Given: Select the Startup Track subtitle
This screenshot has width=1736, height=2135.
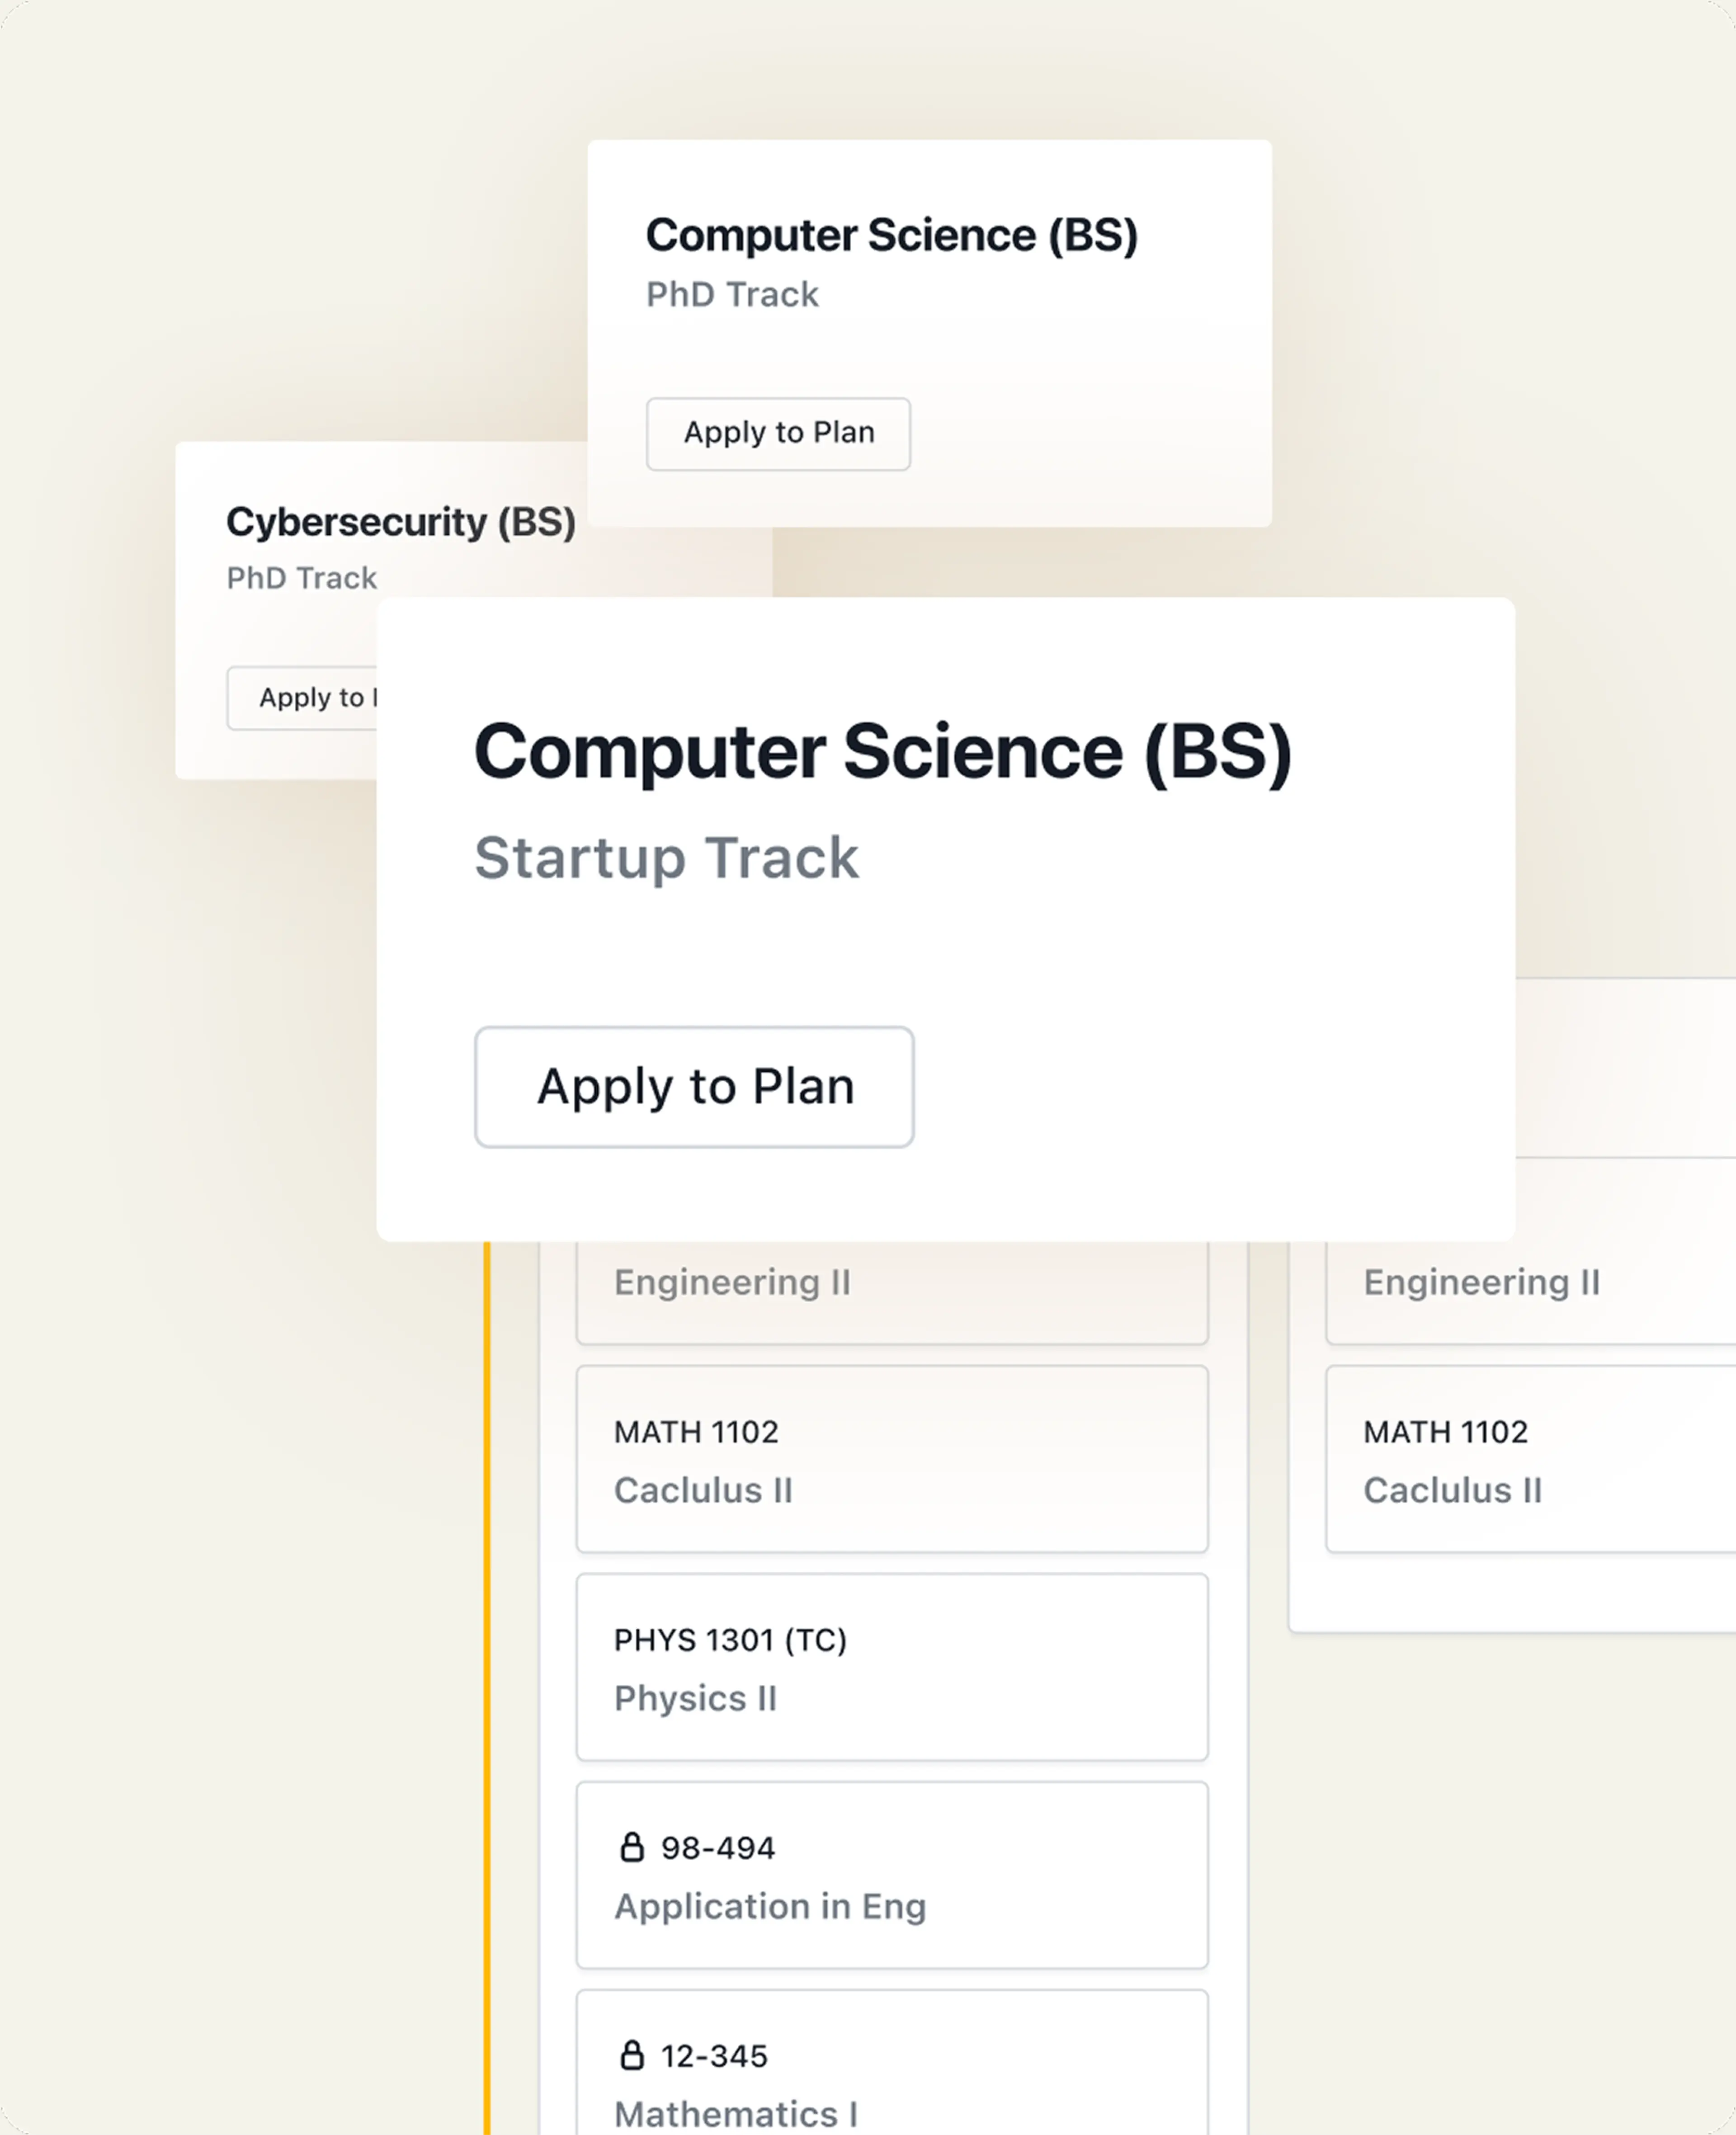Looking at the screenshot, I should (x=666, y=858).
